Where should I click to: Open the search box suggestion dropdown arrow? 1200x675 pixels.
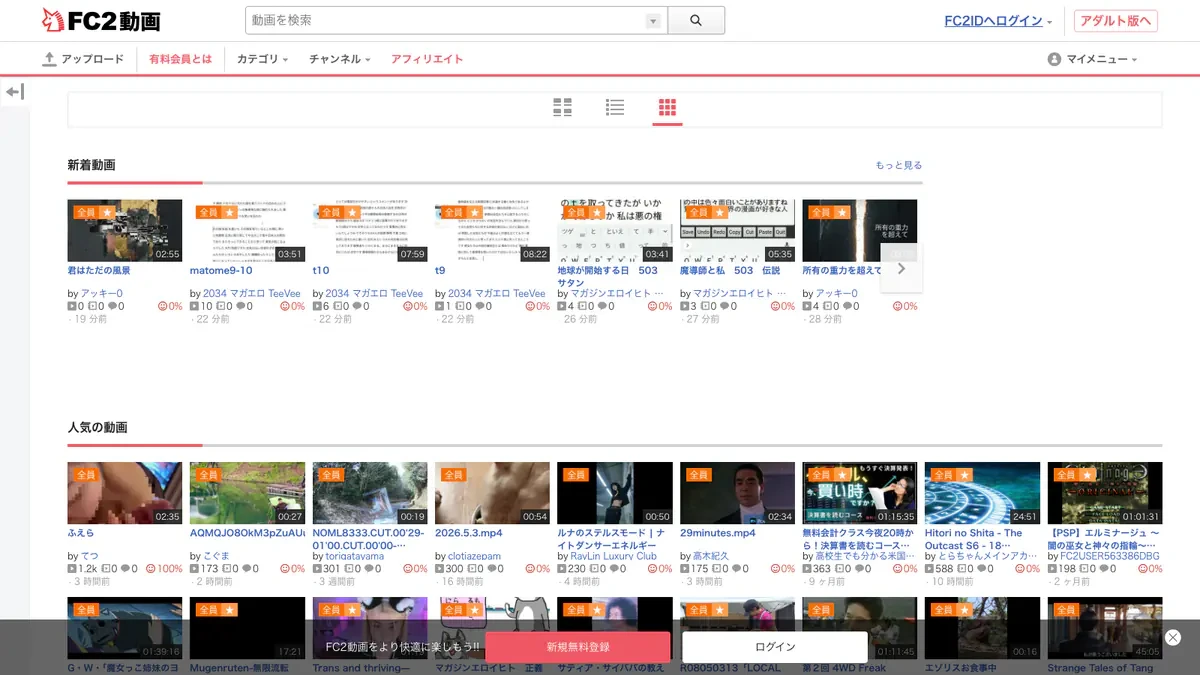click(x=653, y=21)
